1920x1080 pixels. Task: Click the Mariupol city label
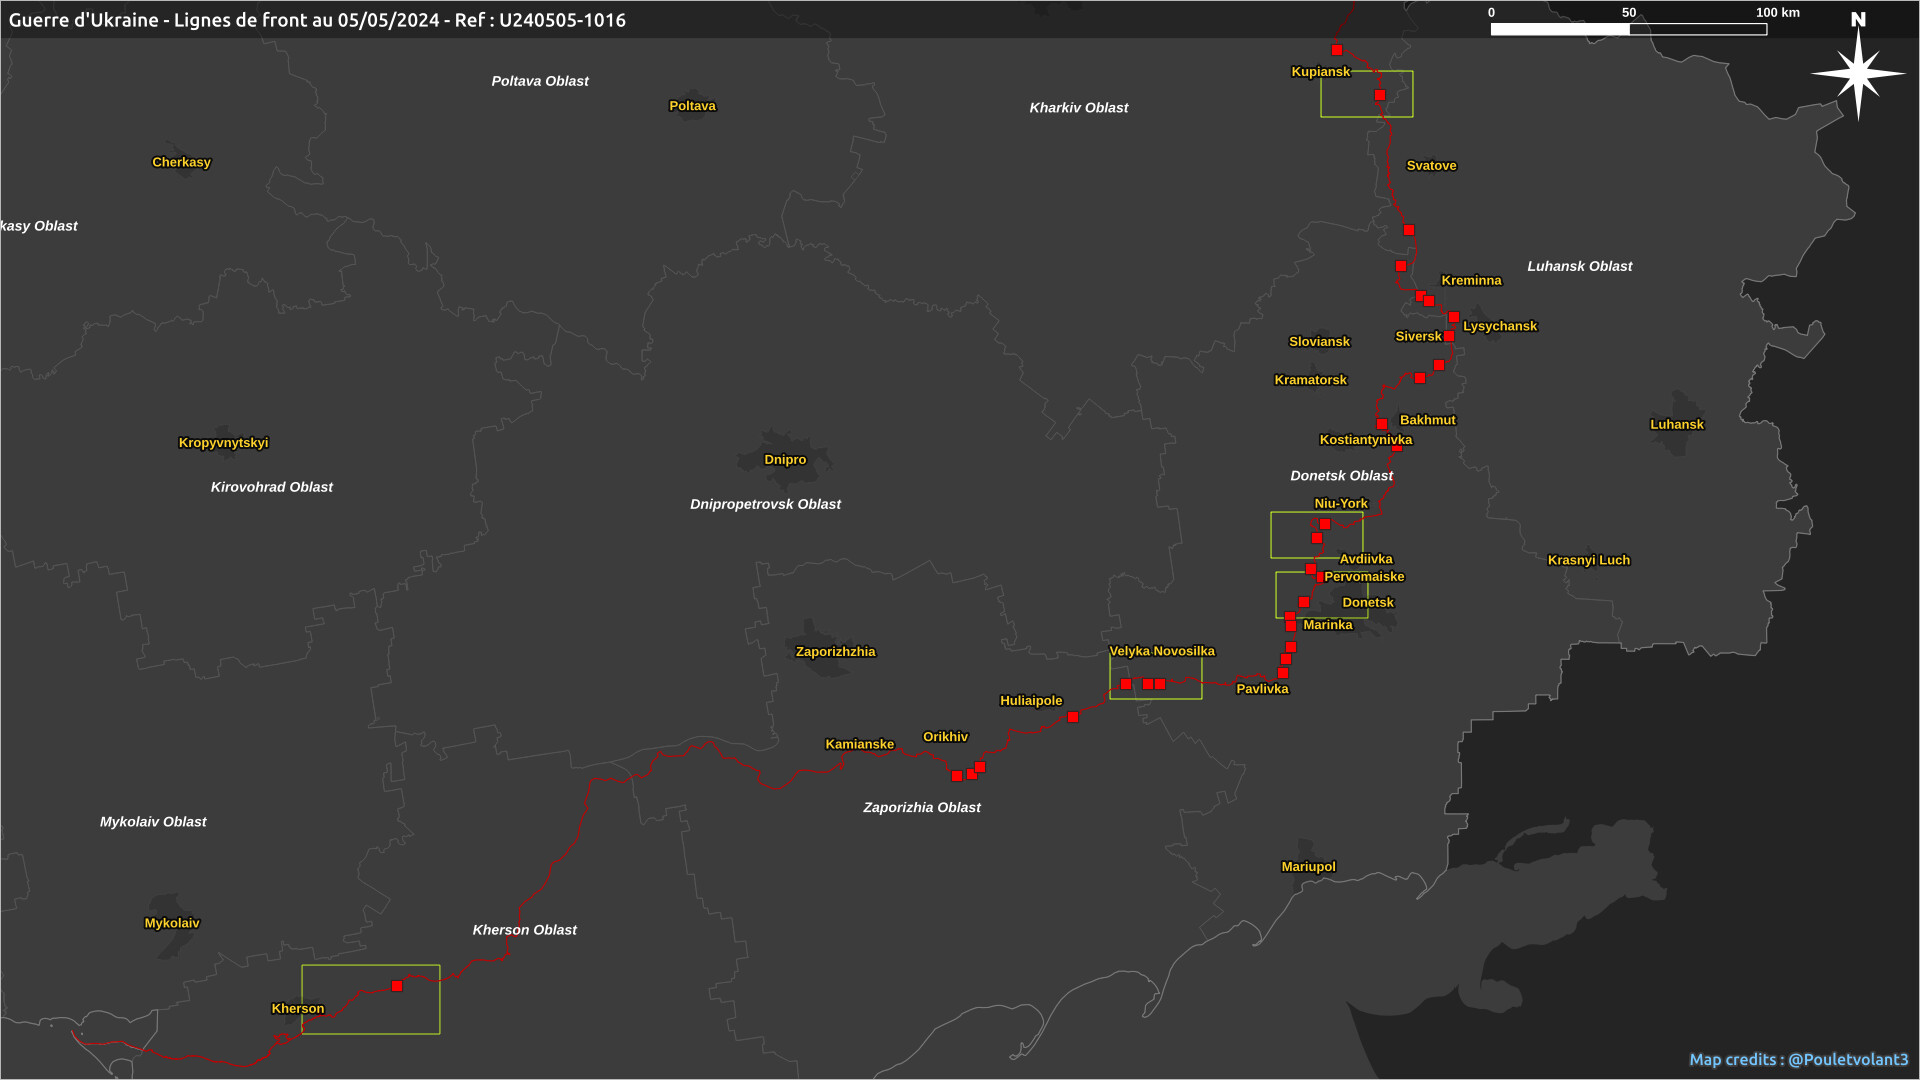pyautogui.click(x=1308, y=867)
